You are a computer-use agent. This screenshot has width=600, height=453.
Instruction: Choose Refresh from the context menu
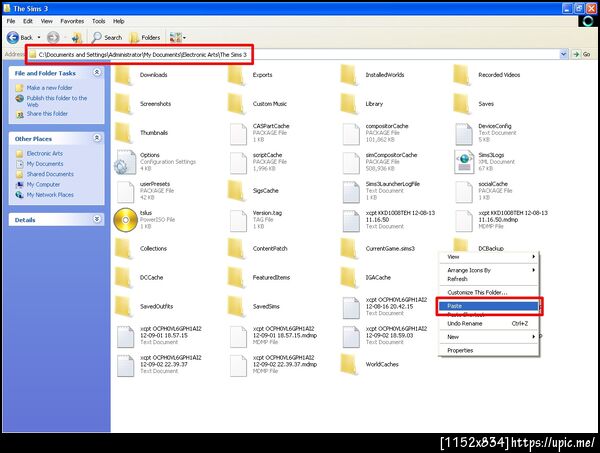point(488,279)
